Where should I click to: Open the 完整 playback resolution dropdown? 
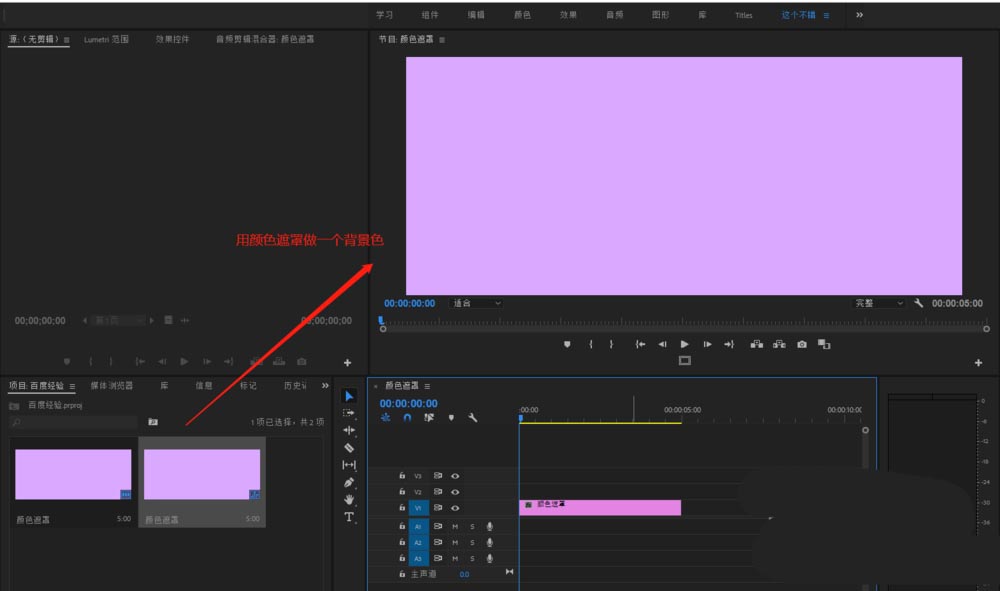[x=877, y=302]
